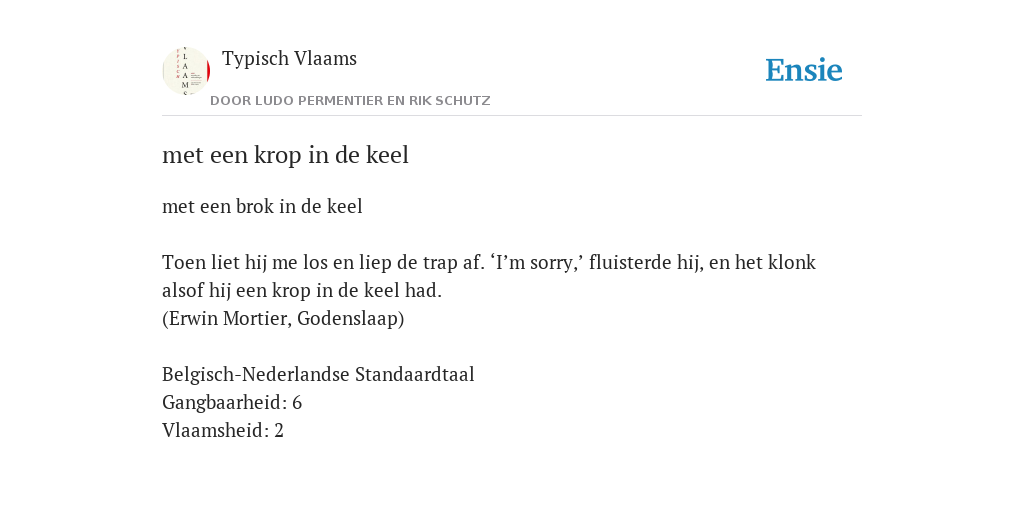Screen dimensions: 1024x512
Task: Click the Typisch Vlaams round avatar image
Action: tap(186, 71)
